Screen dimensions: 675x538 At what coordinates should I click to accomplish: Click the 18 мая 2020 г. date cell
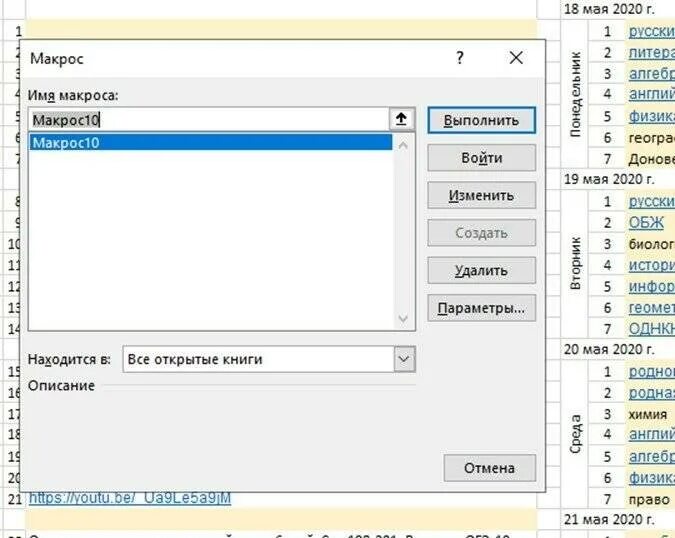609,9
